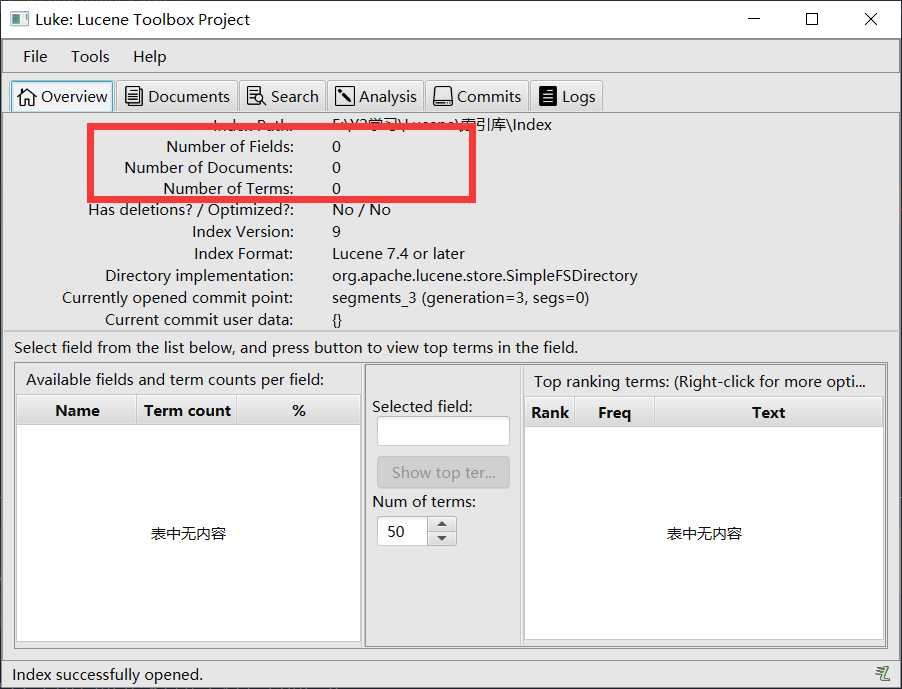Click the SimpleFSDirectory implementation value
Screen dimensions: 902x689
pyautogui.click(x=484, y=276)
